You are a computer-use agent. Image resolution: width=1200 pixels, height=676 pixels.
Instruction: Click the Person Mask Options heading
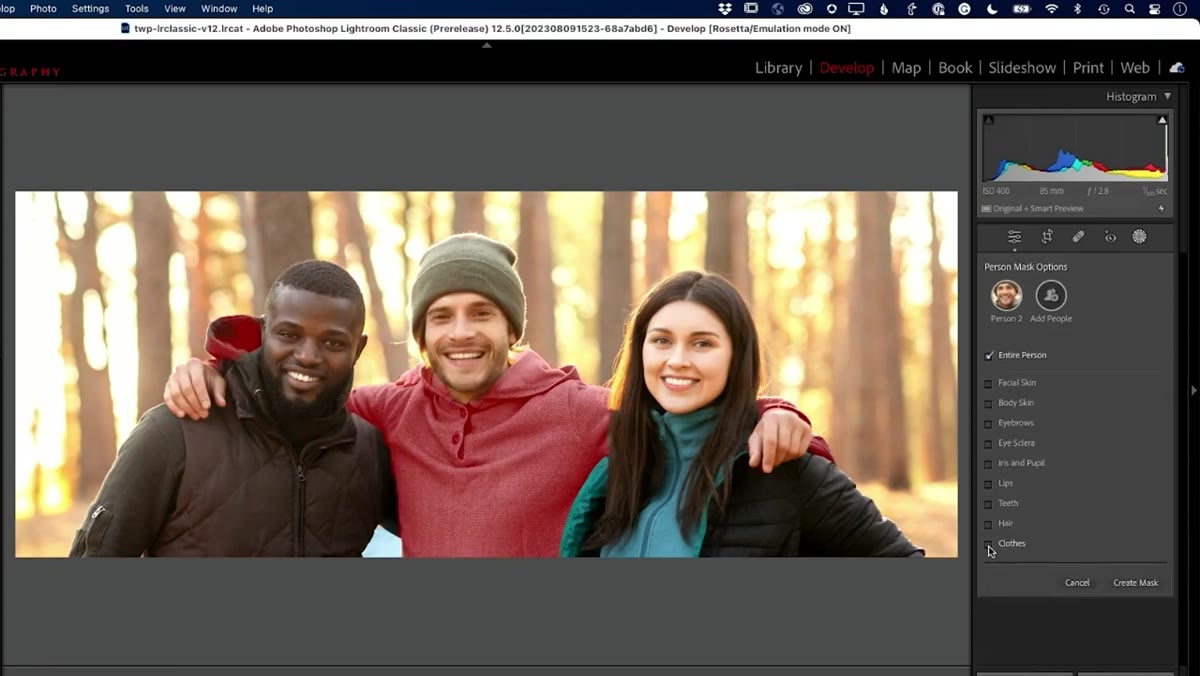(1026, 267)
